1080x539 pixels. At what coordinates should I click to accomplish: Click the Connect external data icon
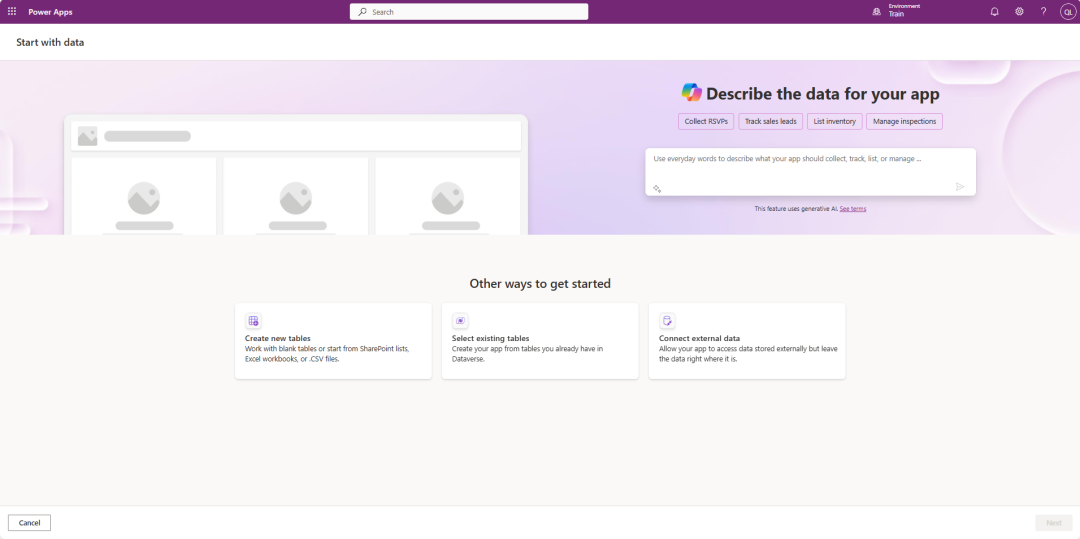click(x=667, y=321)
